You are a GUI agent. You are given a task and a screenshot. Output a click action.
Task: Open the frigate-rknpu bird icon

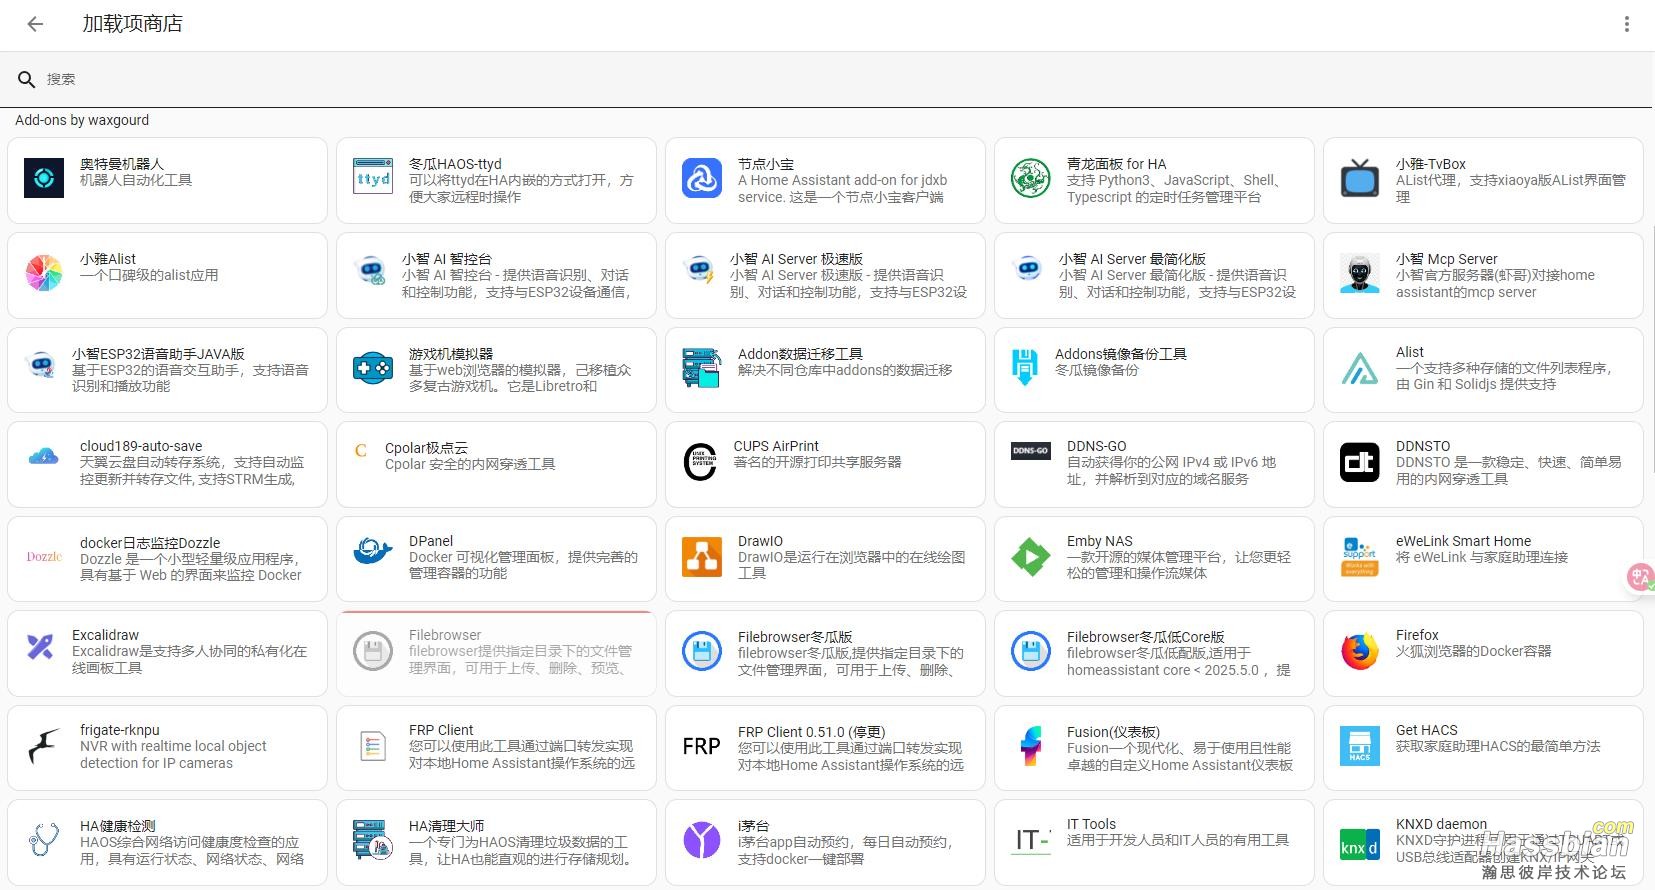coord(44,747)
